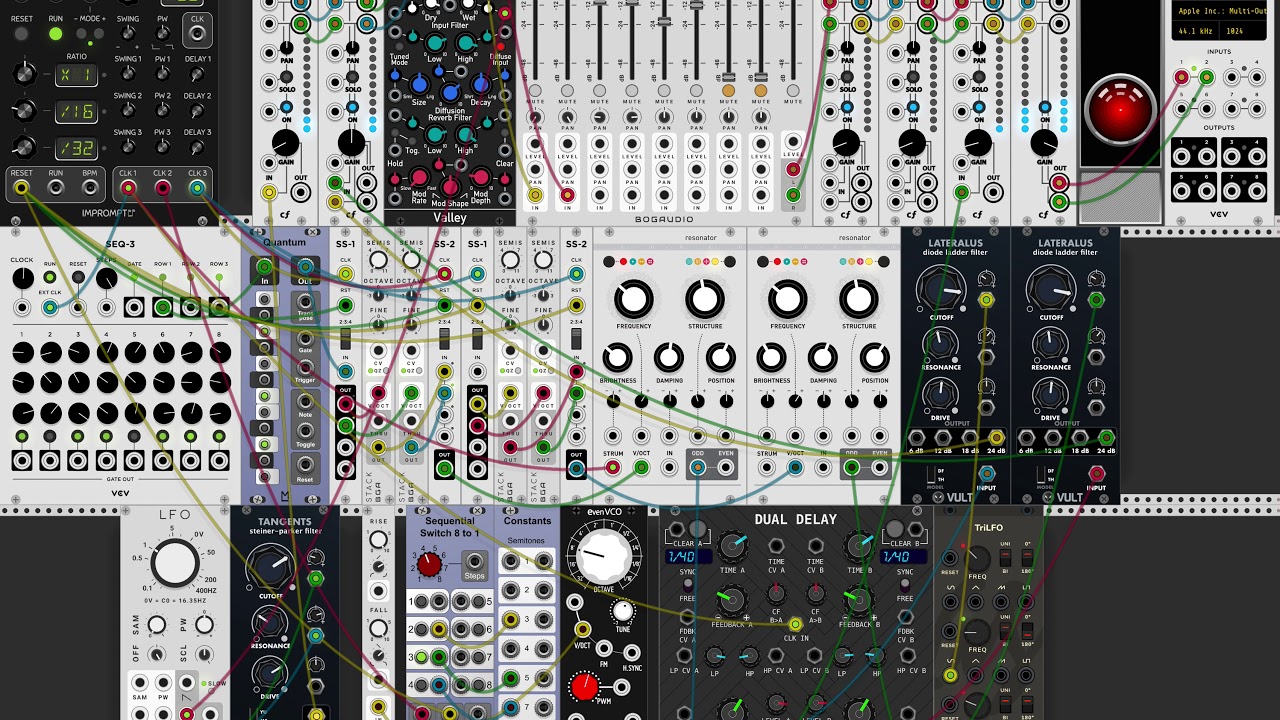Click the Reset jack on Quantum

click(x=305, y=464)
